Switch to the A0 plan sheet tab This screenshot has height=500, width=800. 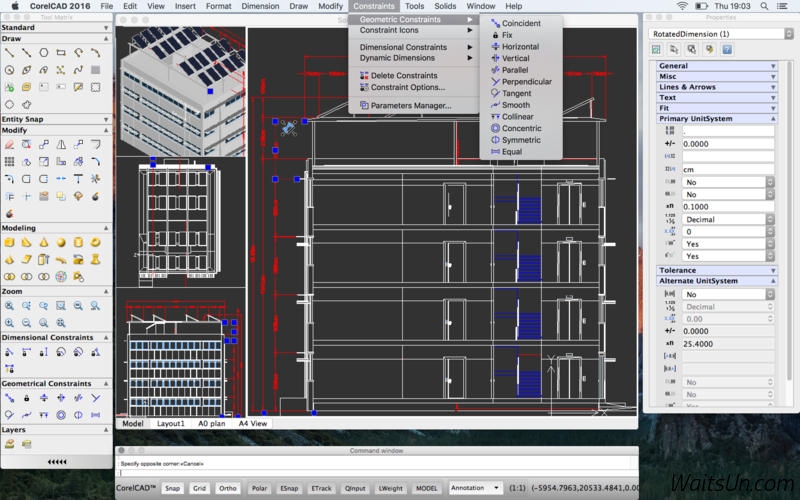pyautogui.click(x=211, y=423)
